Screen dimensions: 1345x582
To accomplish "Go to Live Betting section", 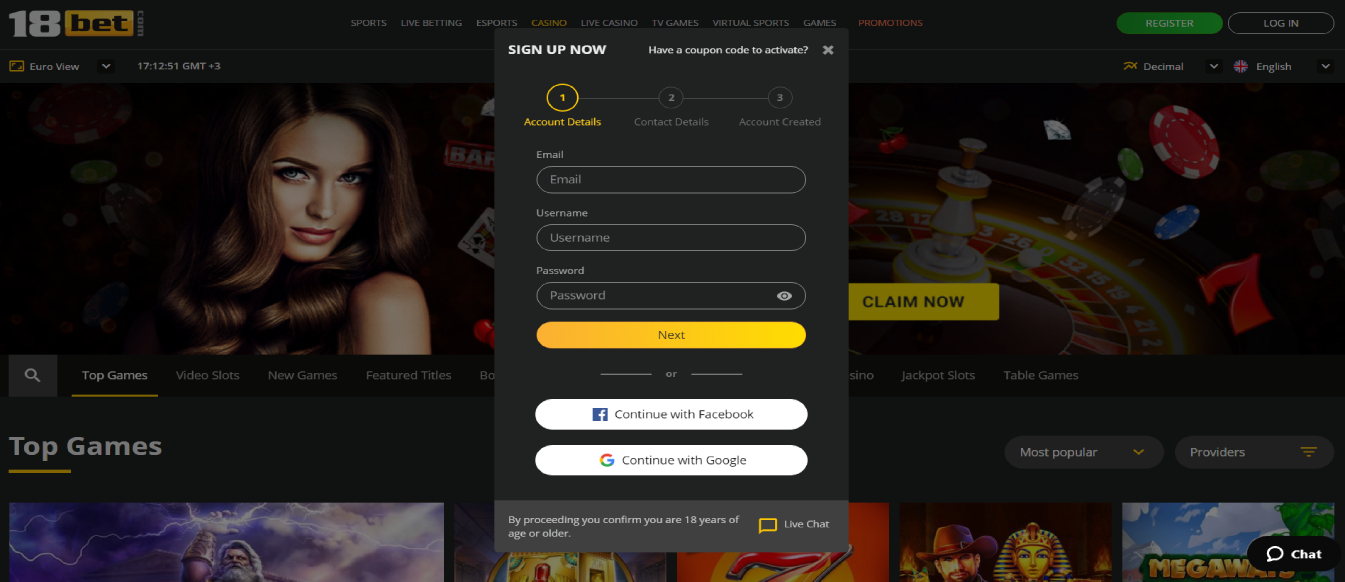I will 431,23.
